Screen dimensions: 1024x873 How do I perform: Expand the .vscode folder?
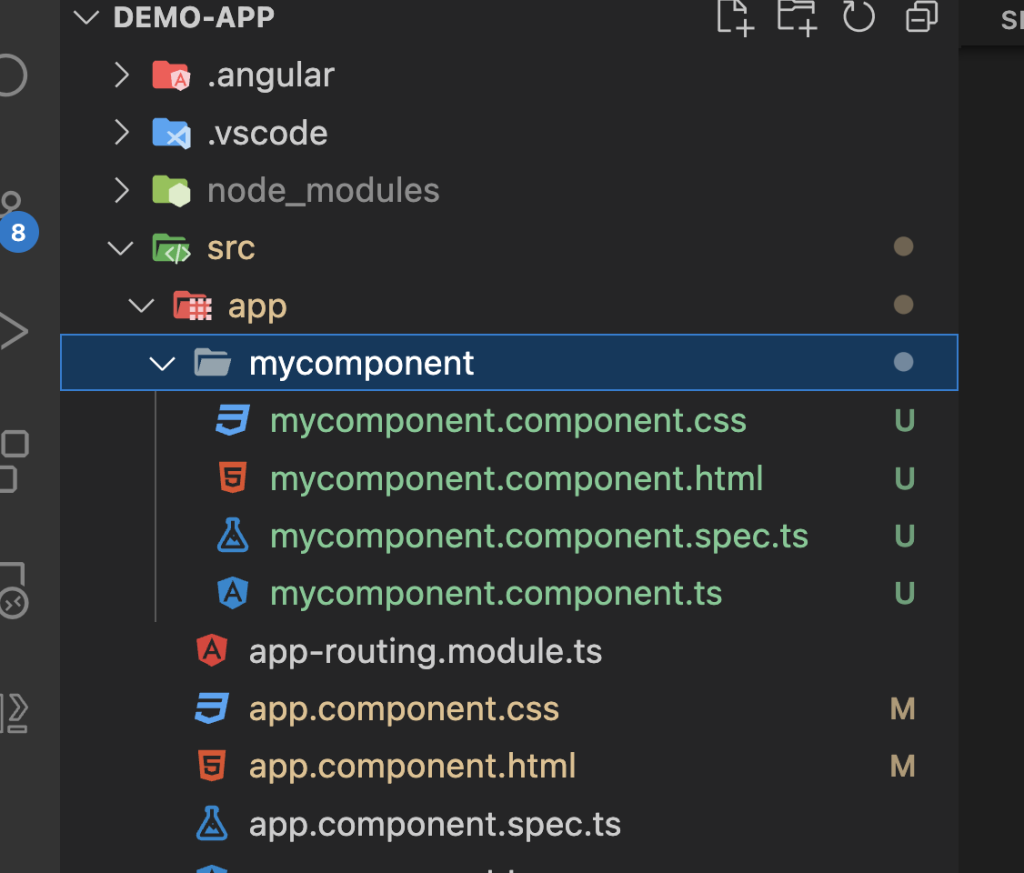[121, 133]
